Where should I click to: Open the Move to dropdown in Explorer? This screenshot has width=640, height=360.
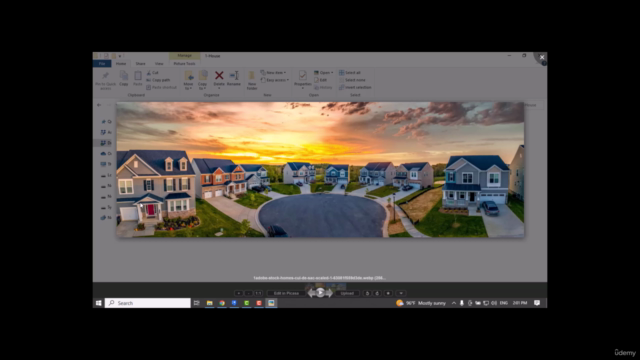188,80
